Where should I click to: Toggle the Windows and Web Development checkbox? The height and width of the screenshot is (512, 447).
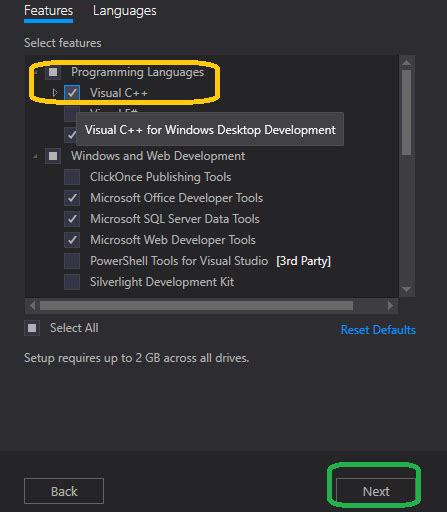click(53, 156)
